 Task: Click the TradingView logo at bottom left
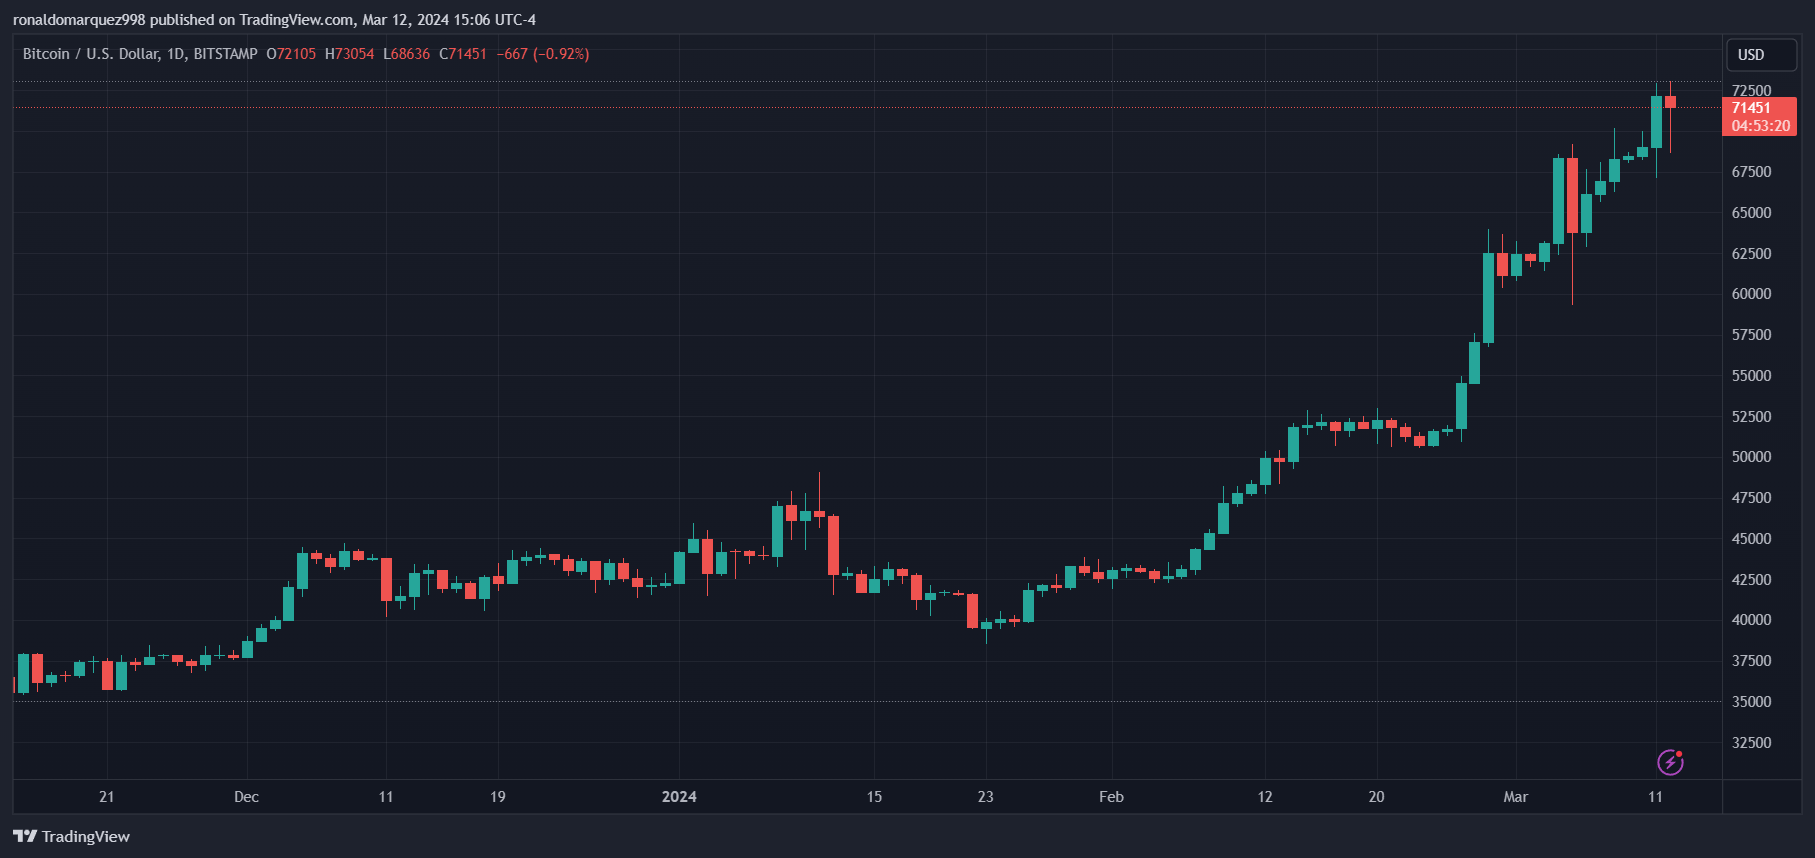pyautogui.click(x=71, y=836)
